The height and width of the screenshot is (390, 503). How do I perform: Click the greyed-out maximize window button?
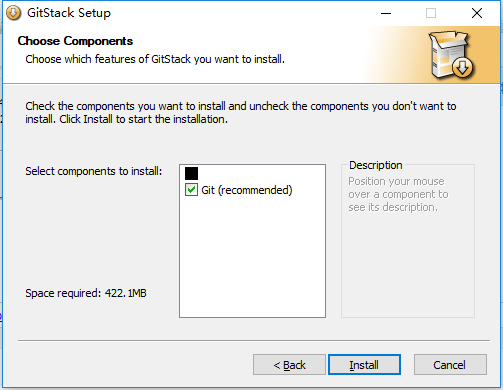pos(431,13)
